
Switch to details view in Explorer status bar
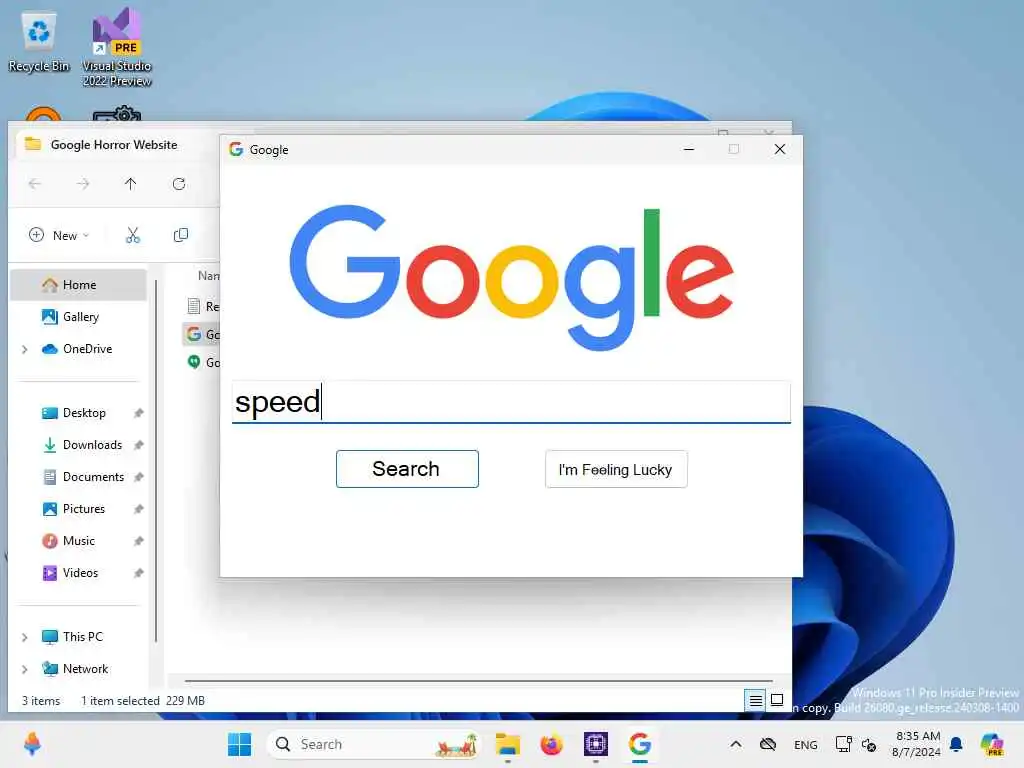pos(756,701)
